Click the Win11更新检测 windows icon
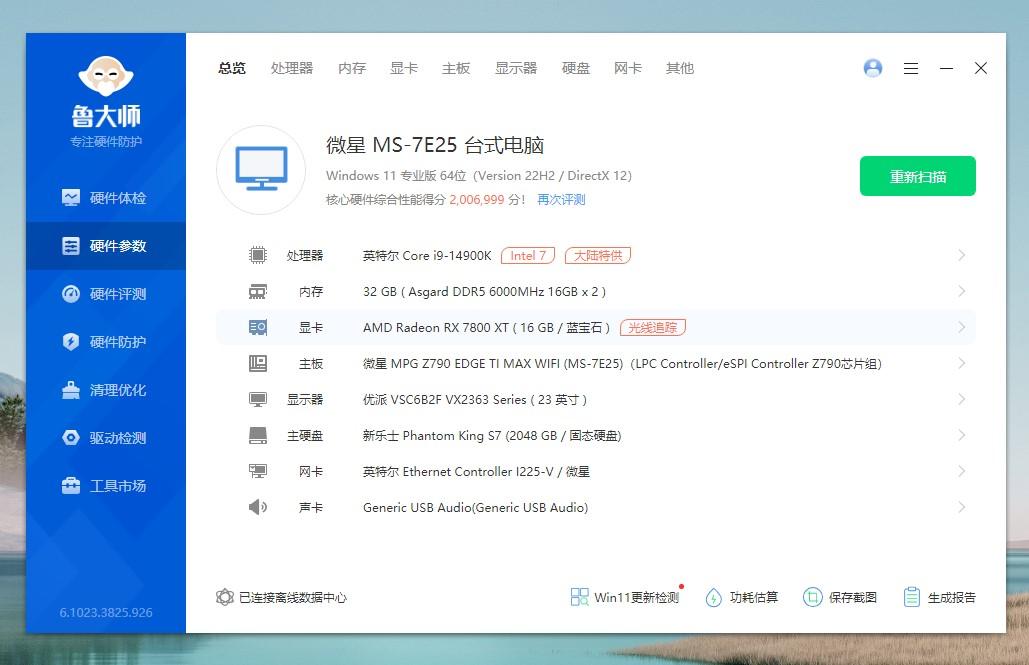This screenshot has height=665, width=1029. 579,597
